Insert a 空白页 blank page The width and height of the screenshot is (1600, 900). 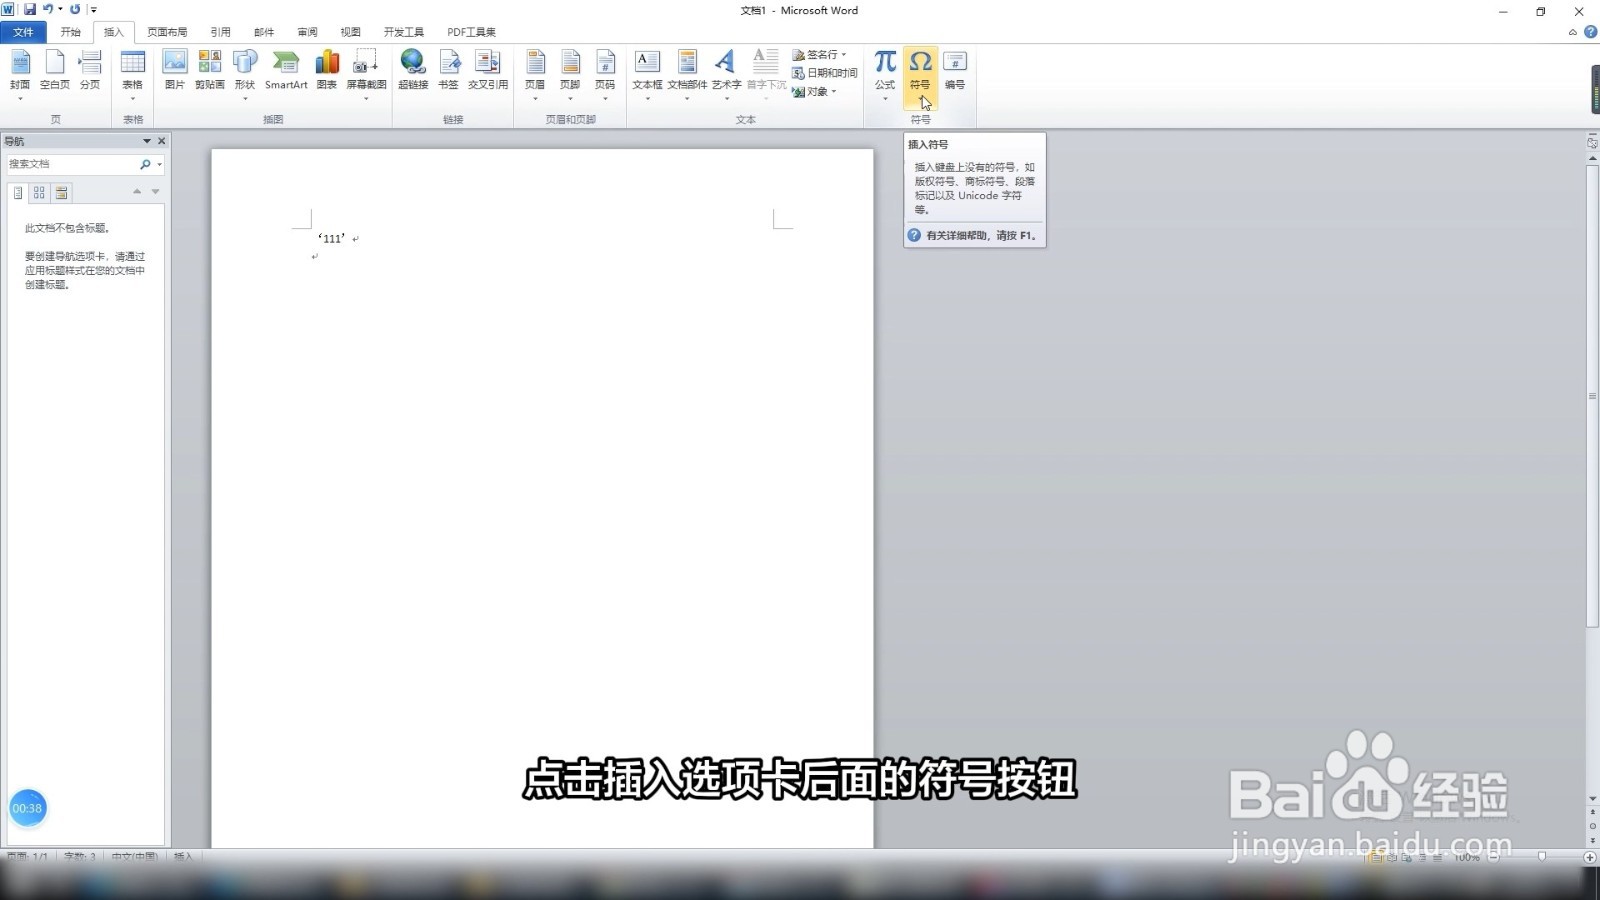[x=55, y=72]
